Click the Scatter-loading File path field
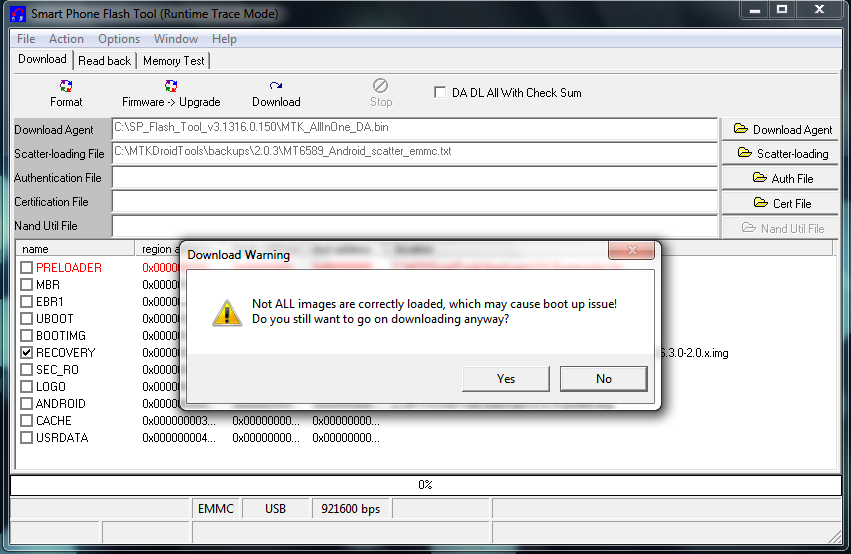851x554 pixels. [415, 153]
